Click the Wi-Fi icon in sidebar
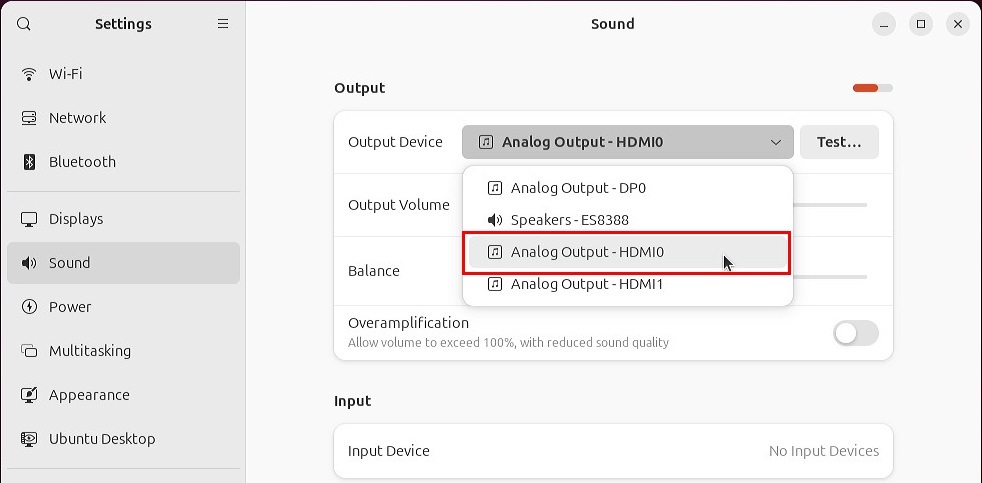 (29, 74)
